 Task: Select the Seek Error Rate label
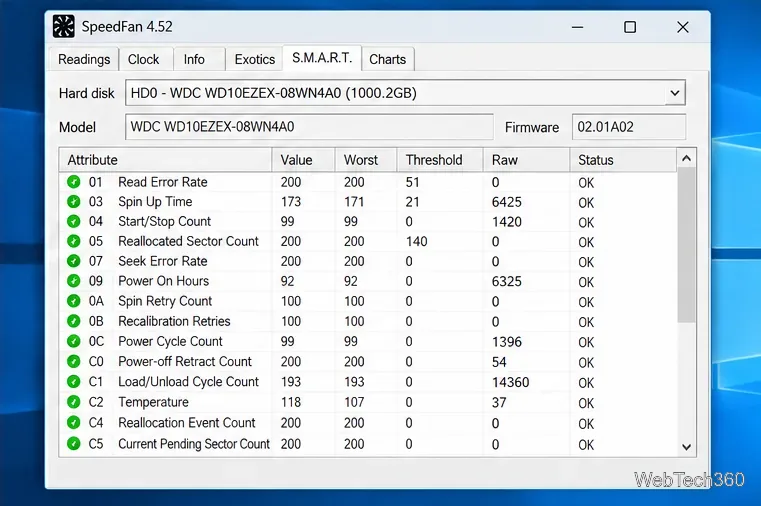163,261
